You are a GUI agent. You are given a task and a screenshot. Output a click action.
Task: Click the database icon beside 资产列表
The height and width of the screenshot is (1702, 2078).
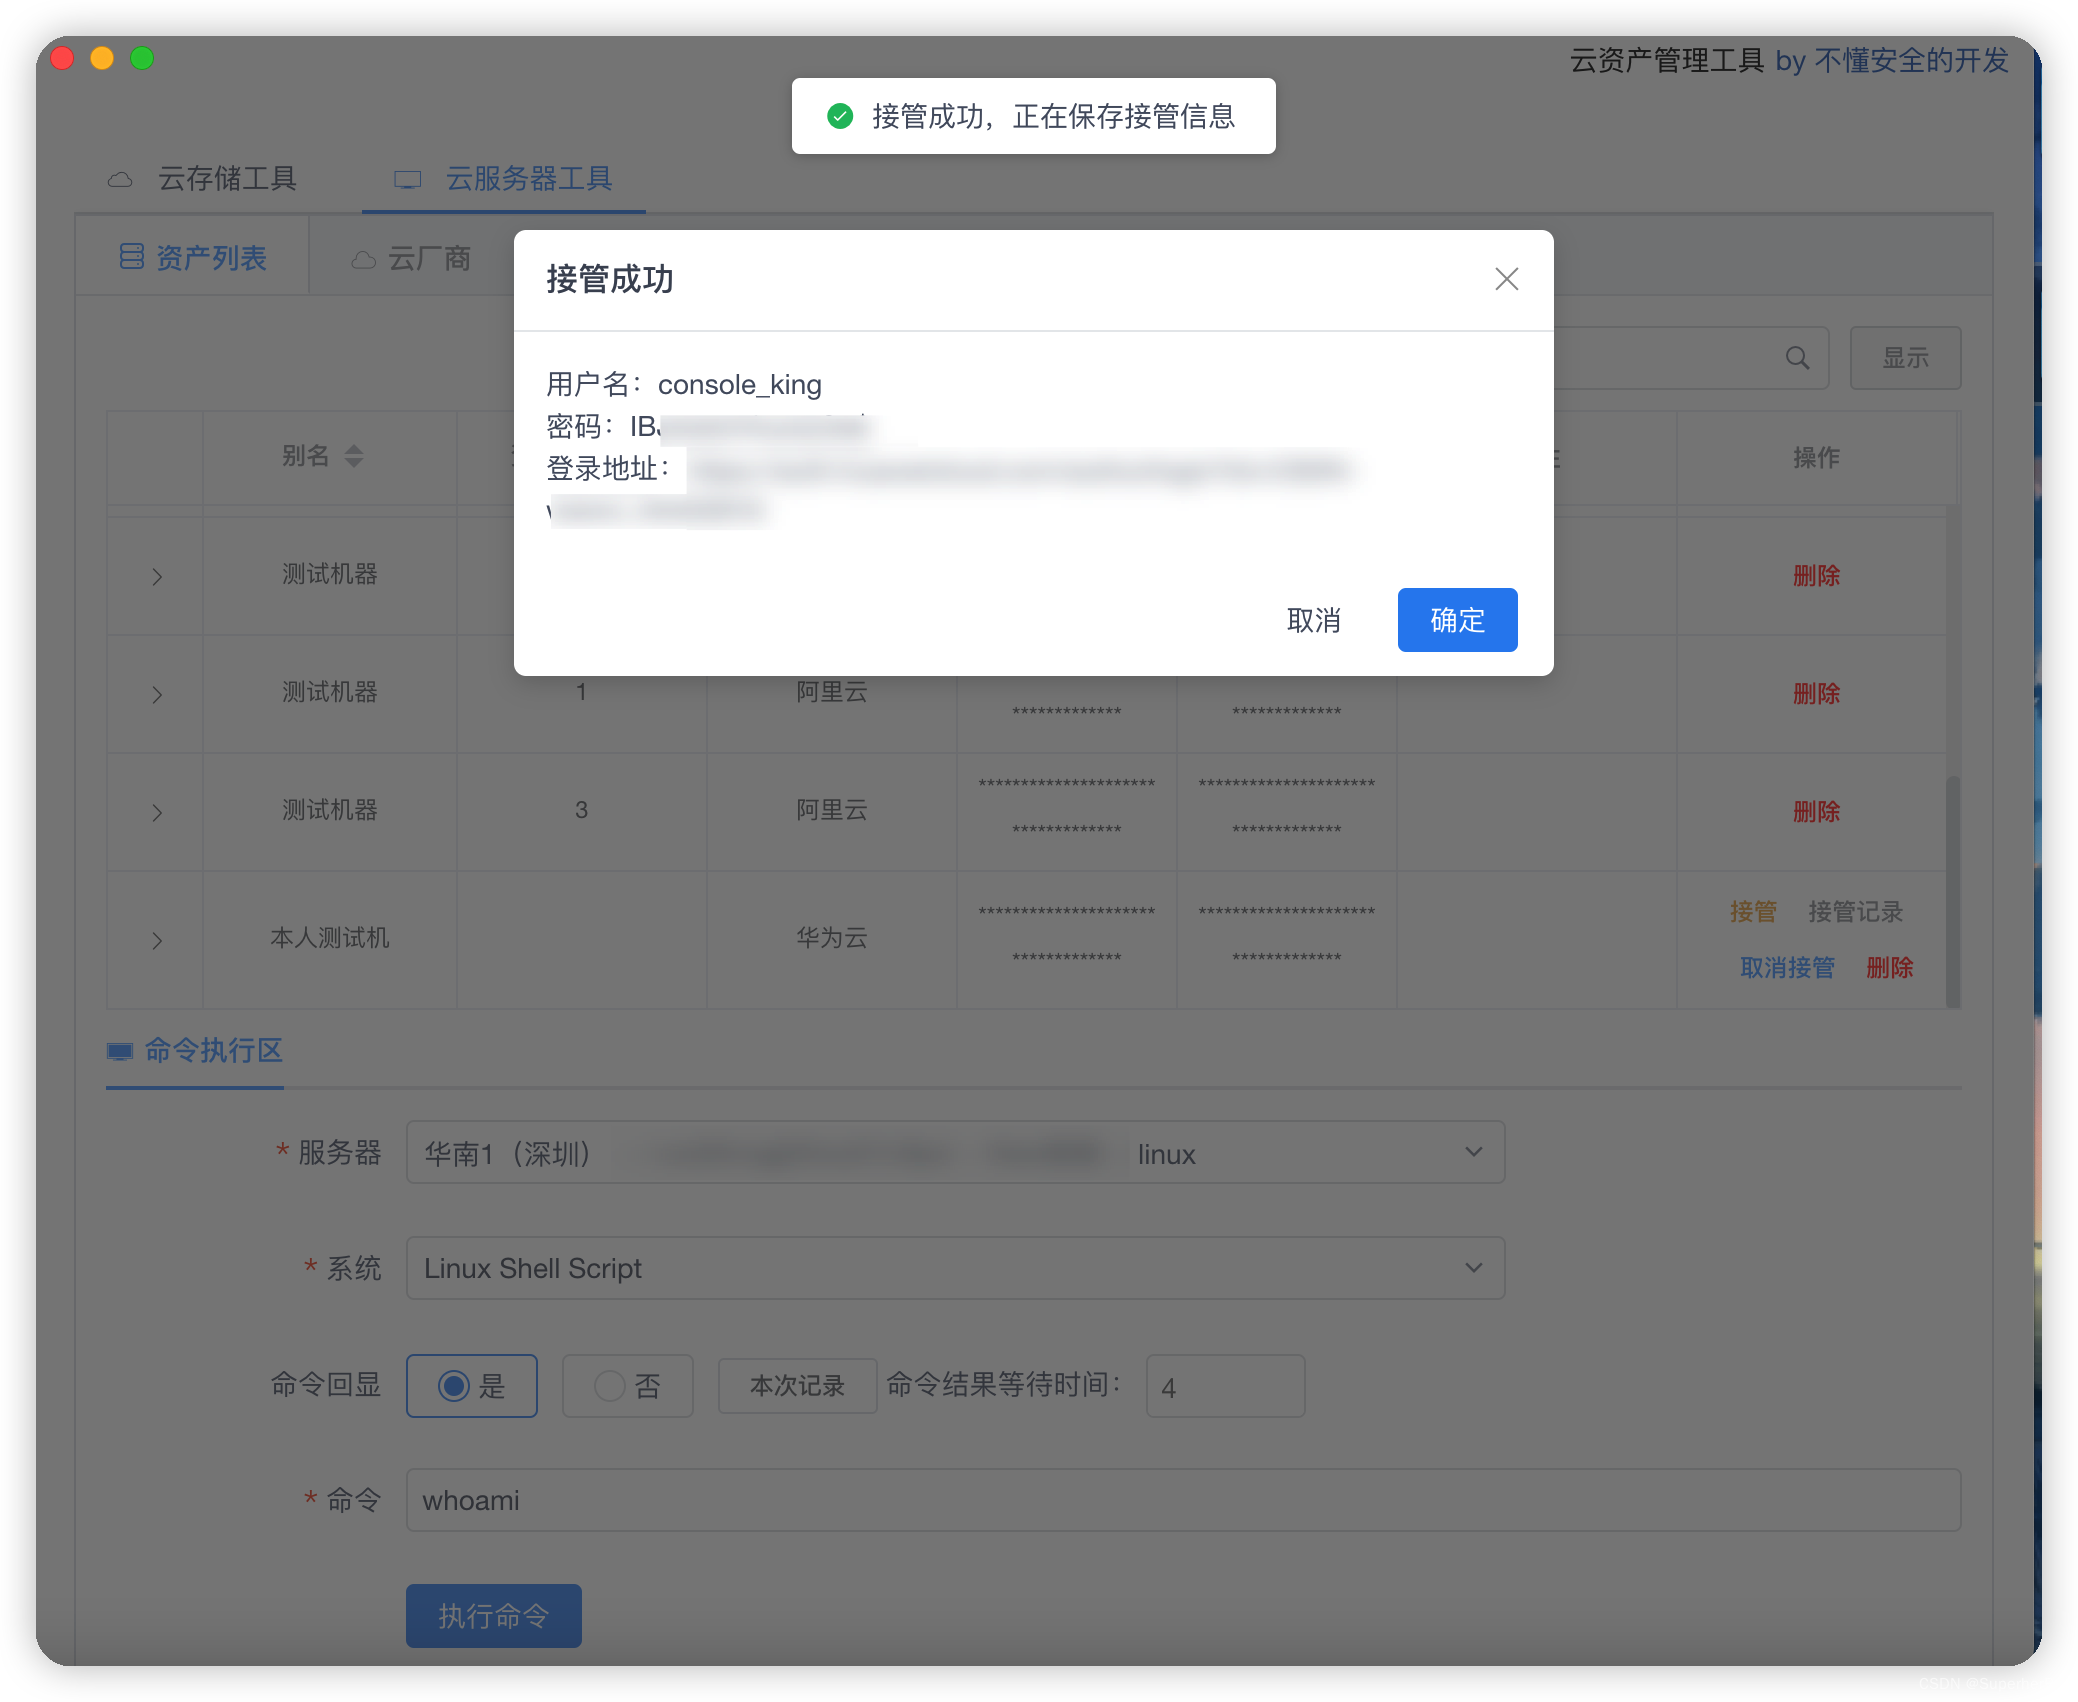pyautogui.click(x=132, y=256)
